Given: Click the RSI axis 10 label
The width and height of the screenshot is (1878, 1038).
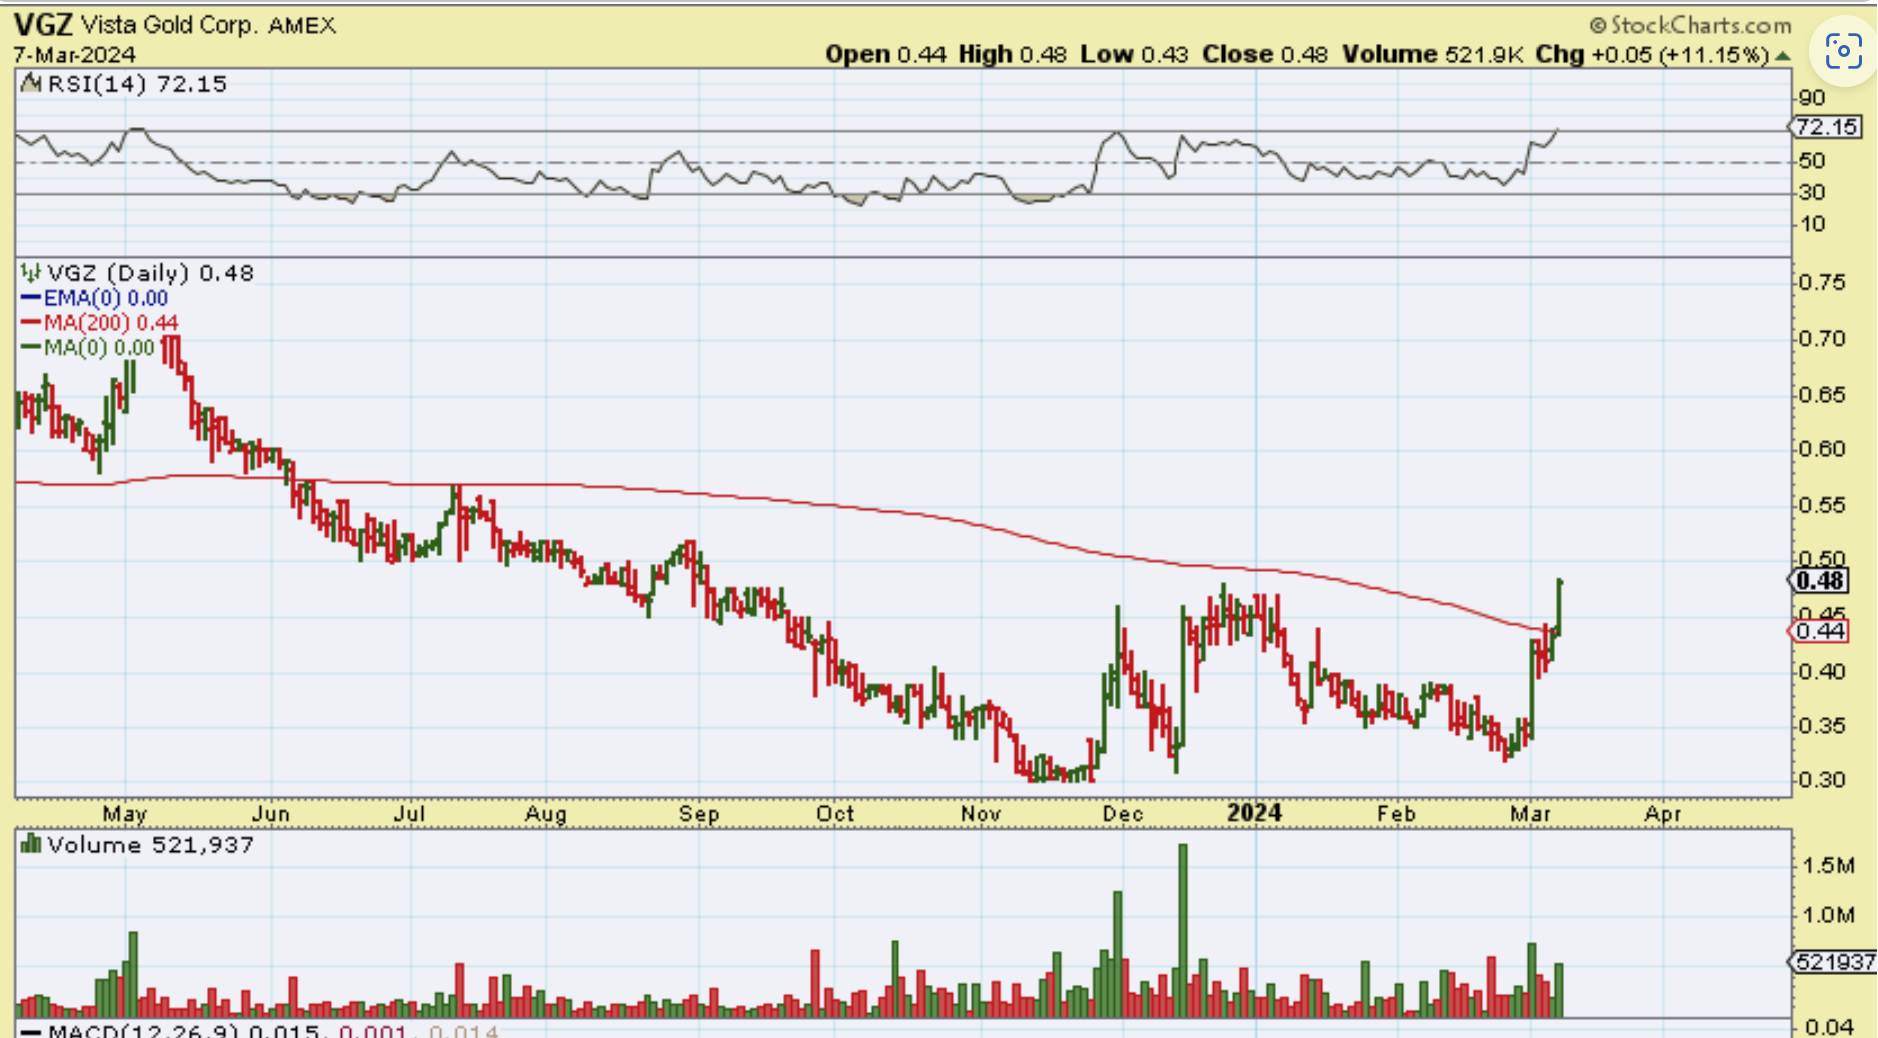Looking at the screenshot, I should point(1812,224).
